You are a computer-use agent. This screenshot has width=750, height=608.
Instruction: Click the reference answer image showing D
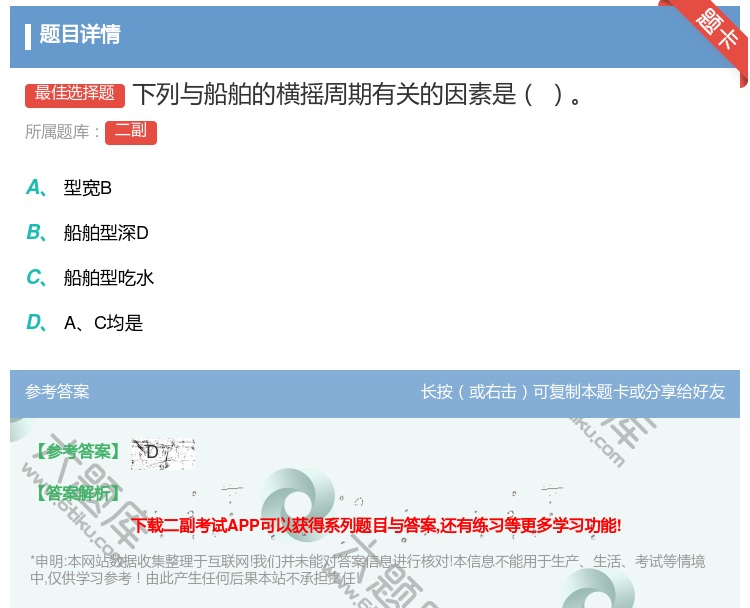click(x=163, y=453)
